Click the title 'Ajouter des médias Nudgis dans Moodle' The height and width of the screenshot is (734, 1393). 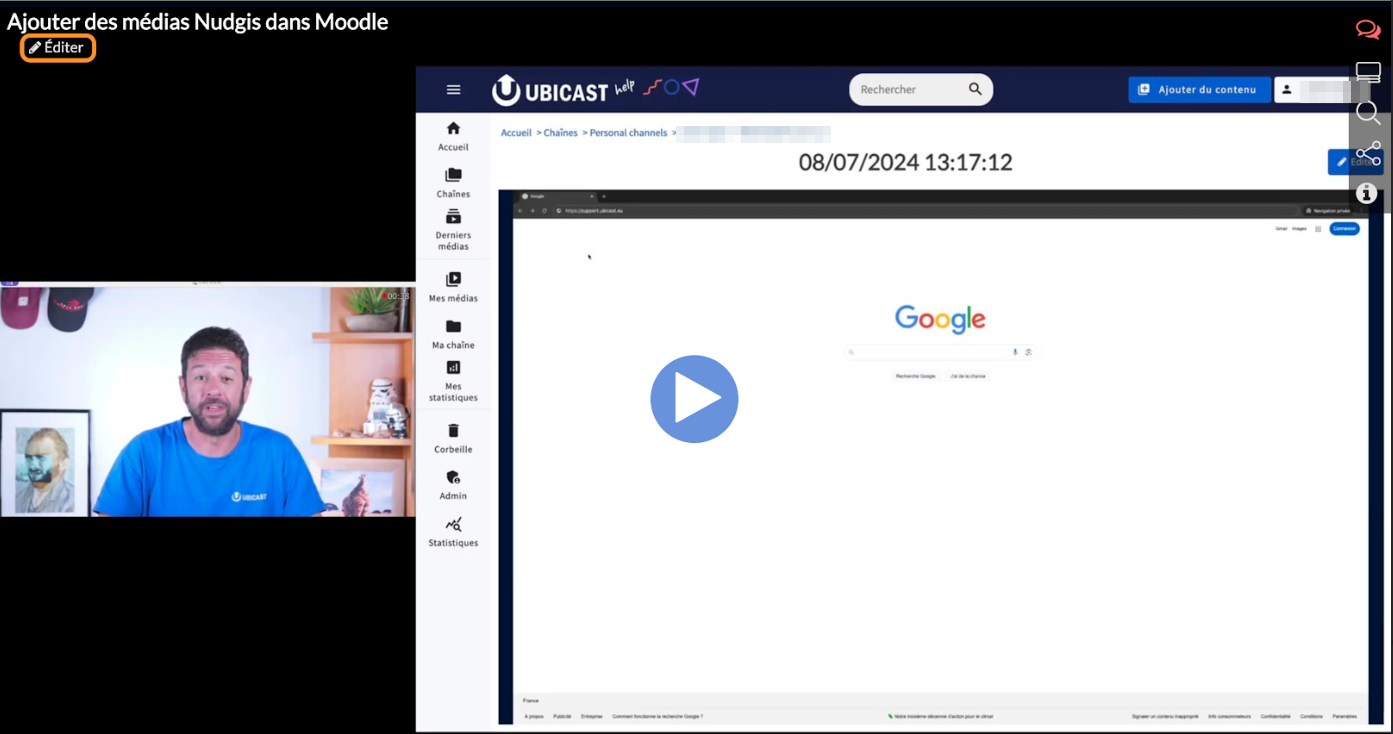[x=198, y=21]
